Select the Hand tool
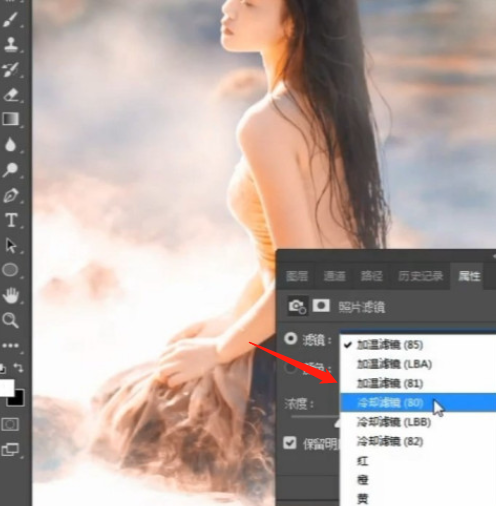 (x=10, y=295)
